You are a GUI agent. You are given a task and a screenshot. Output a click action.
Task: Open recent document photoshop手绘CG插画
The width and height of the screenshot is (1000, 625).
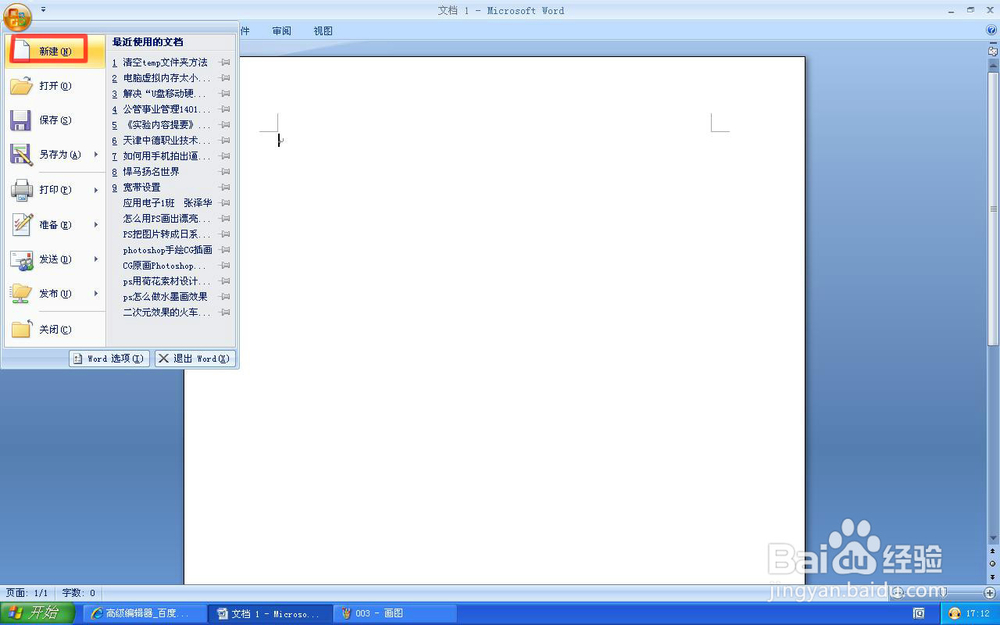165,250
